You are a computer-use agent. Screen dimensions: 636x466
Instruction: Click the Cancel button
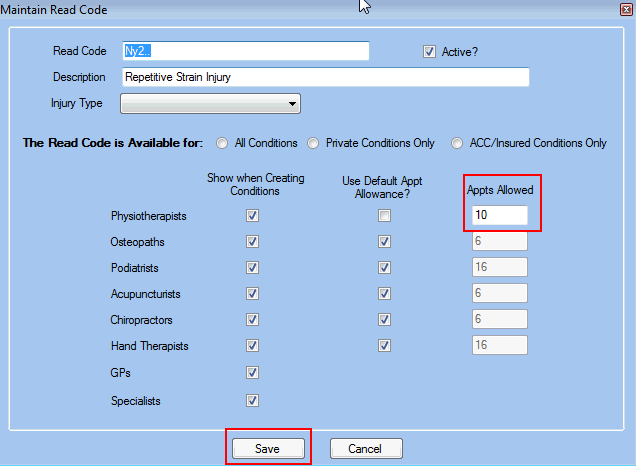pos(365,449)
